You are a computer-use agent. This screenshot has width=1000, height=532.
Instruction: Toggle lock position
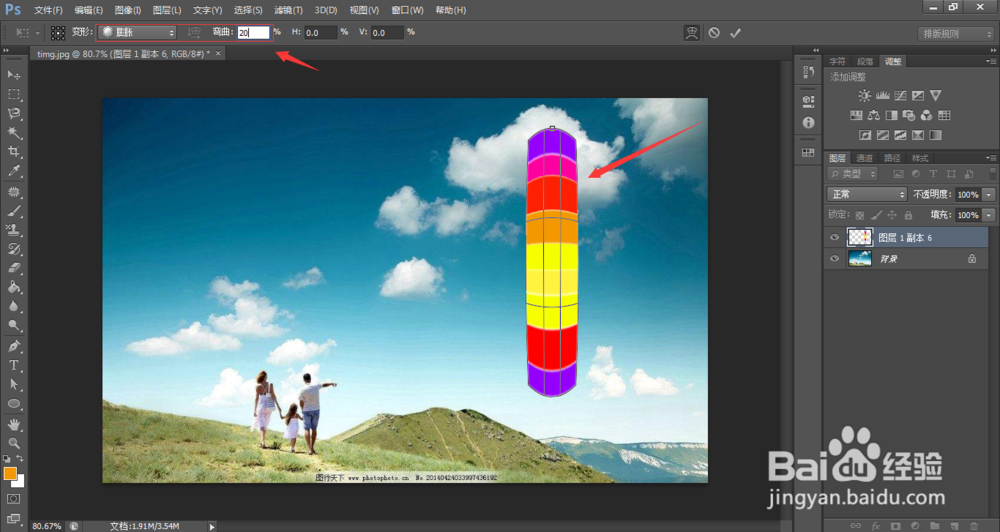pyautogui.click(x=892, y=215)
